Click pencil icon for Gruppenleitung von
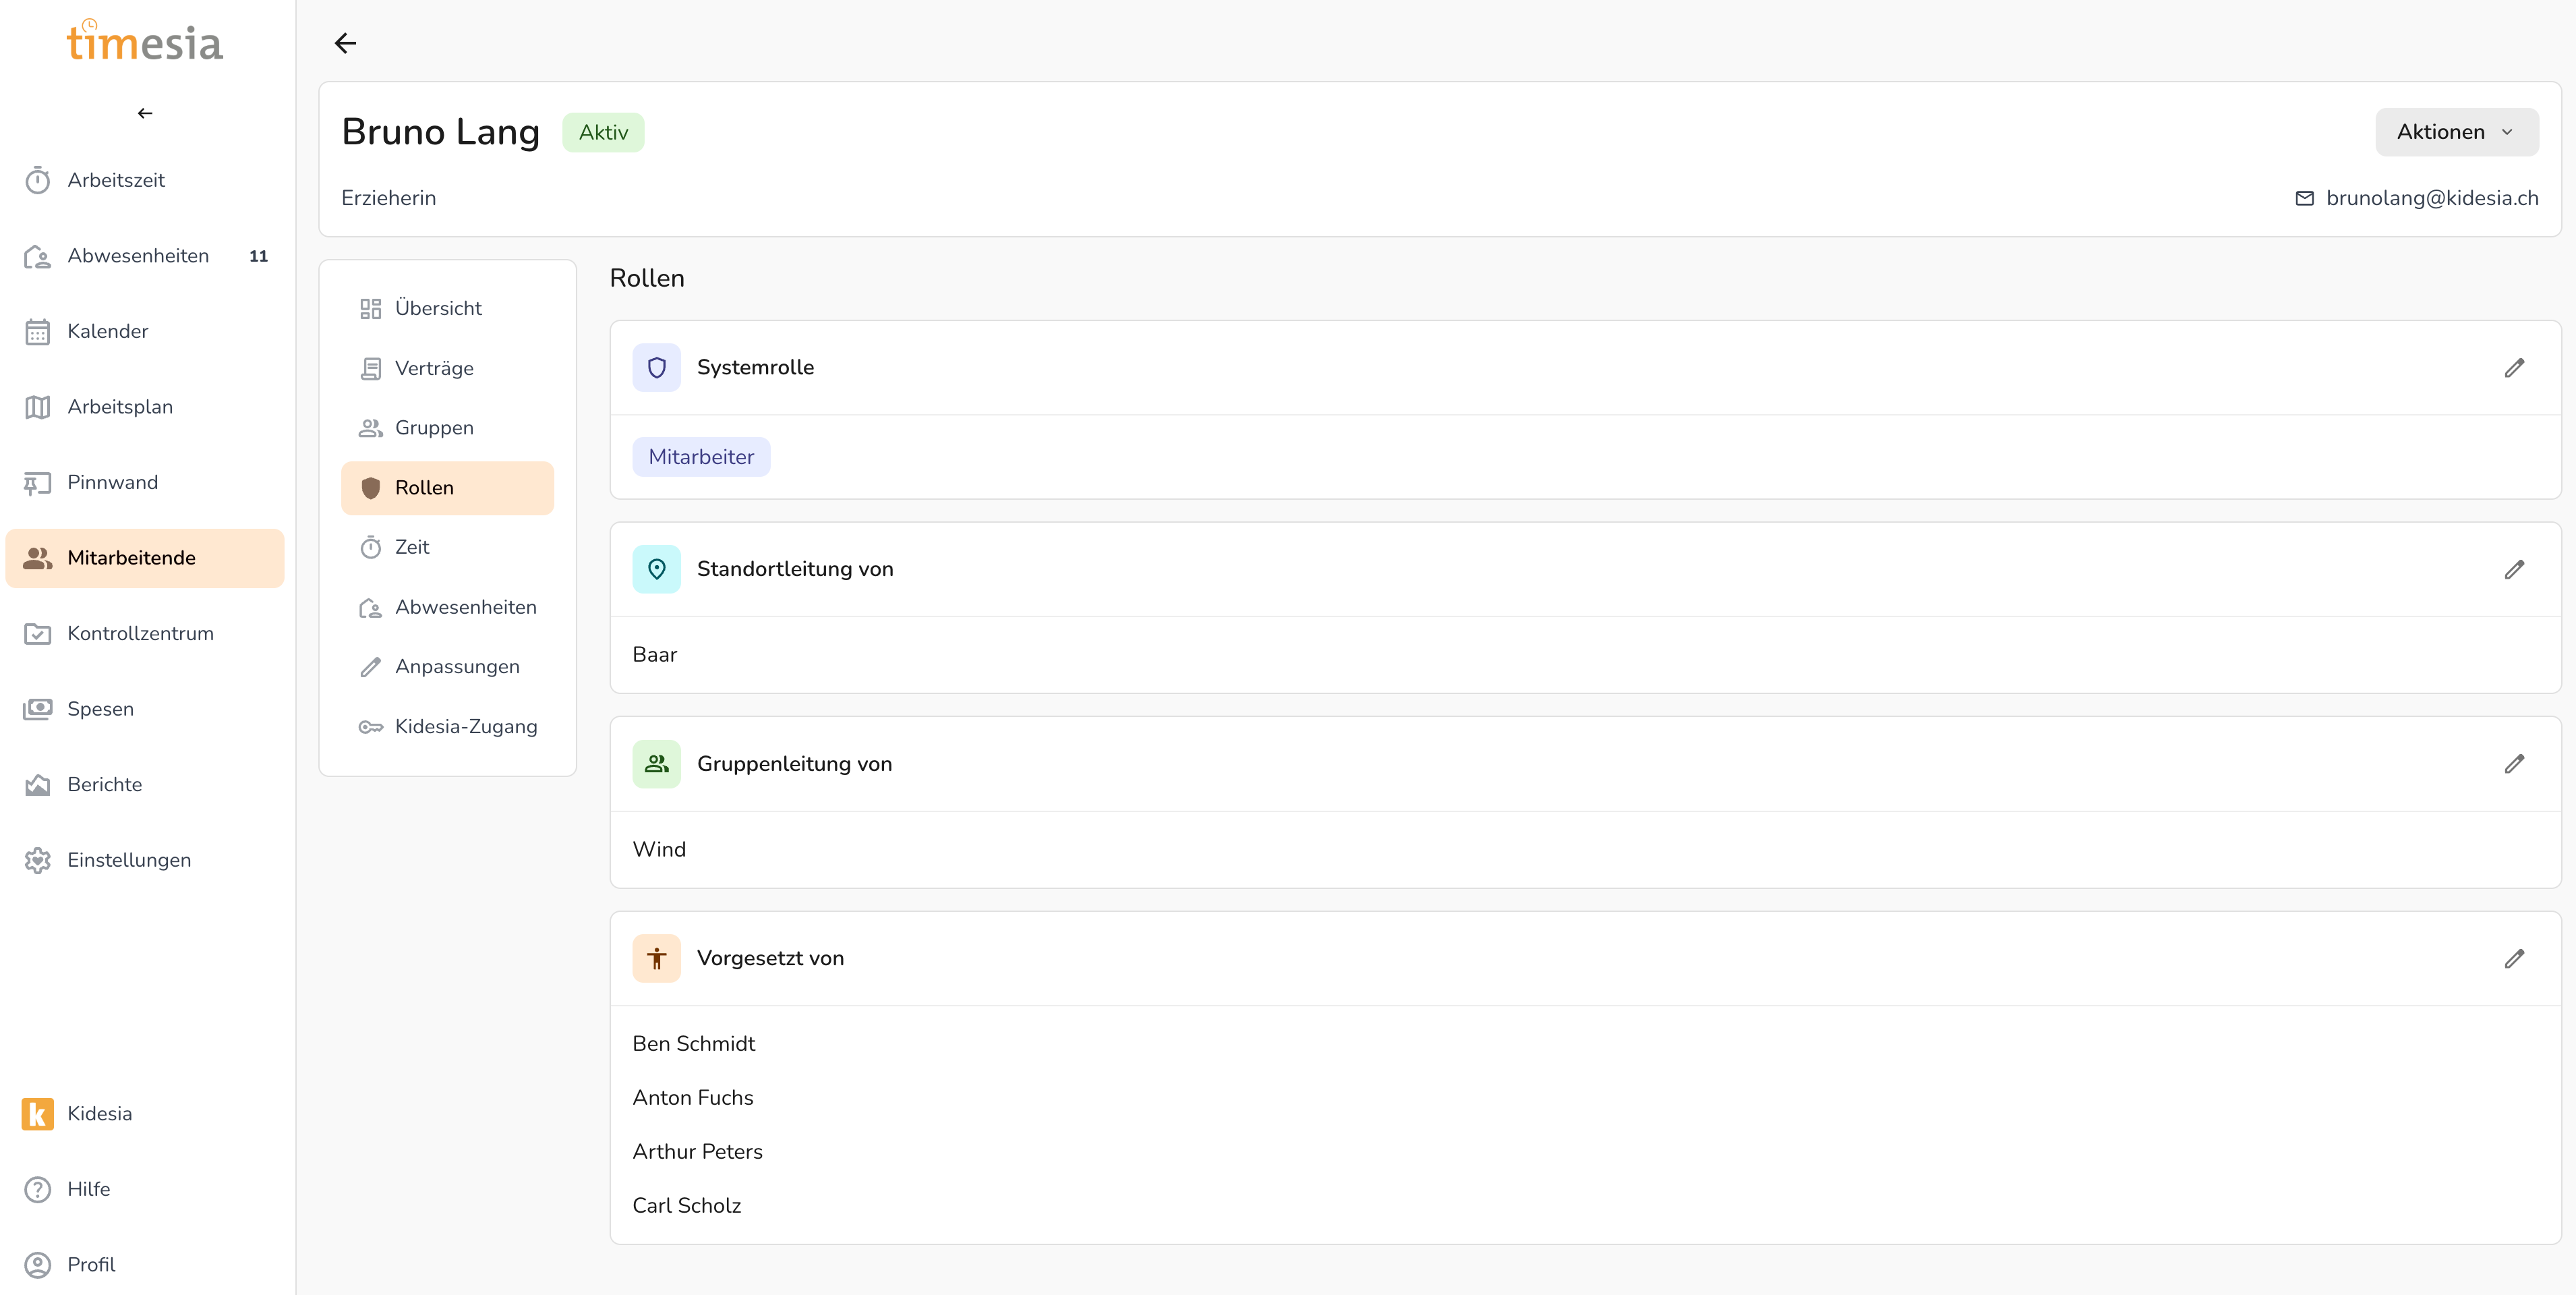Screen dimensions: 2576x1295 [2513, 764]
